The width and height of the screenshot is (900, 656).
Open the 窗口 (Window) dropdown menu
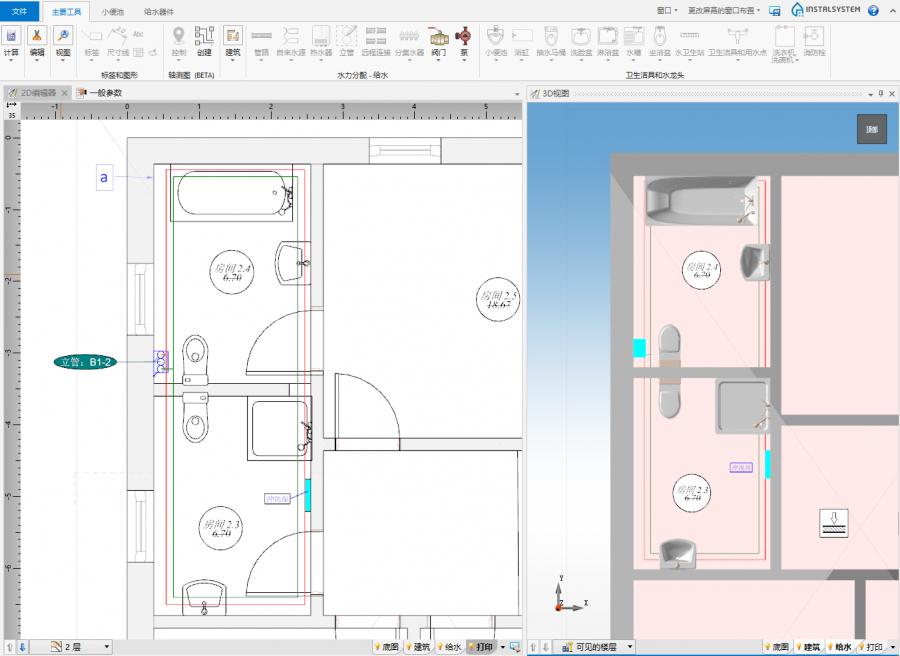point(662,9)
